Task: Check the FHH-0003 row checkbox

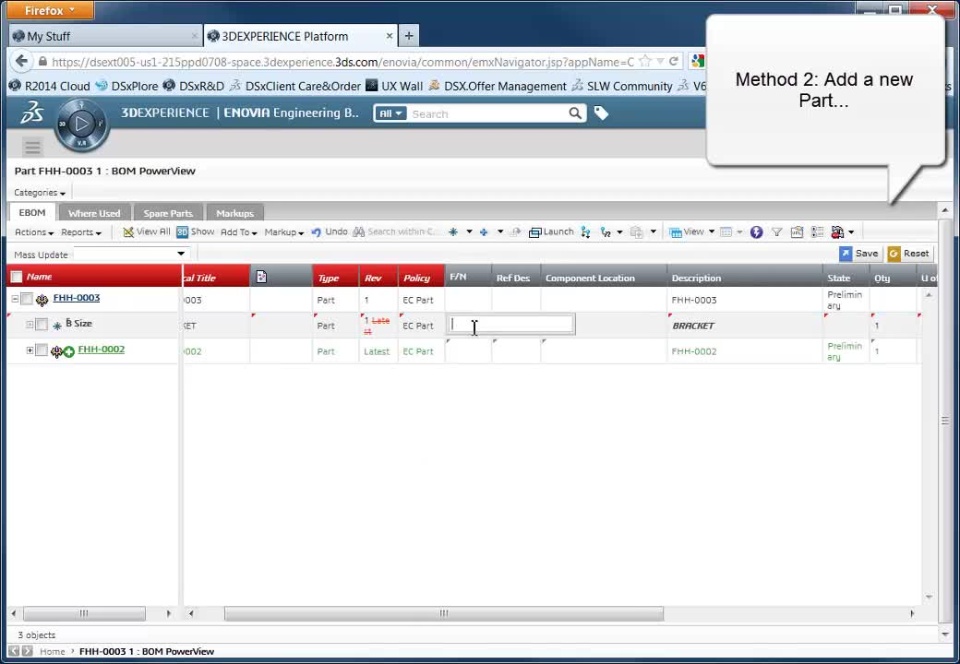Action: coord(26,299)
